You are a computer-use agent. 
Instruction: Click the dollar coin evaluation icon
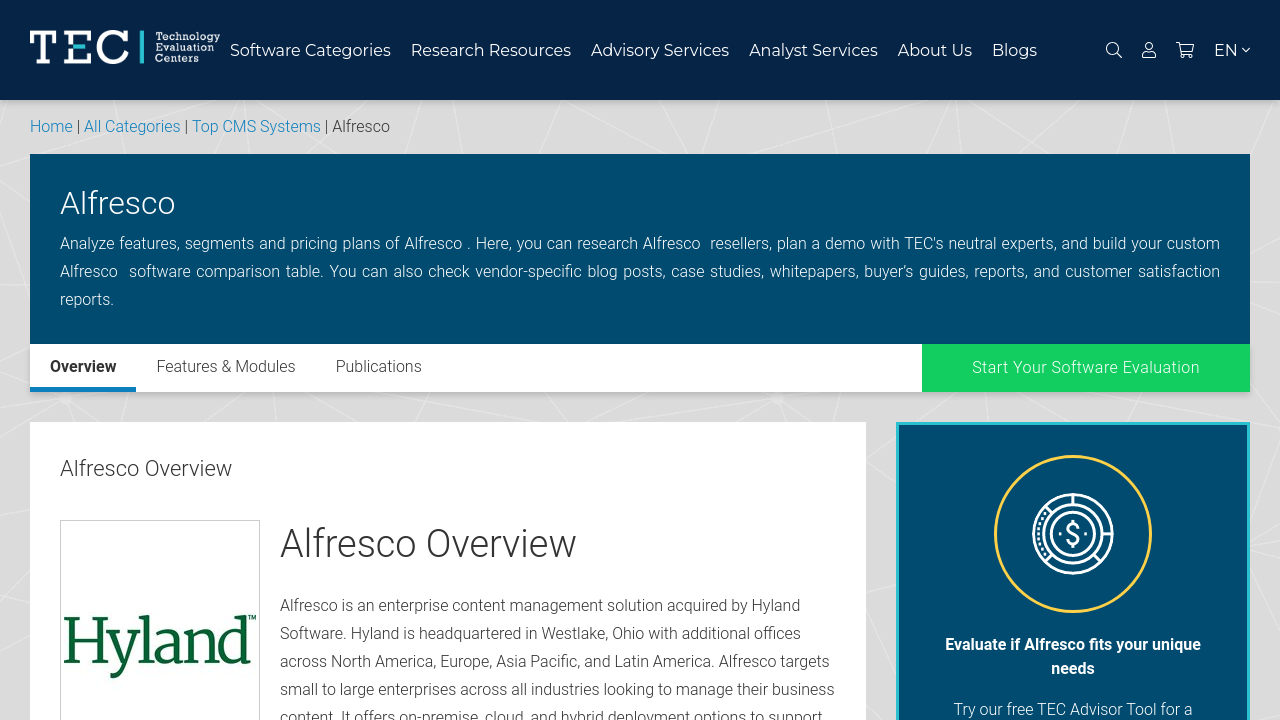(1072, 534)
